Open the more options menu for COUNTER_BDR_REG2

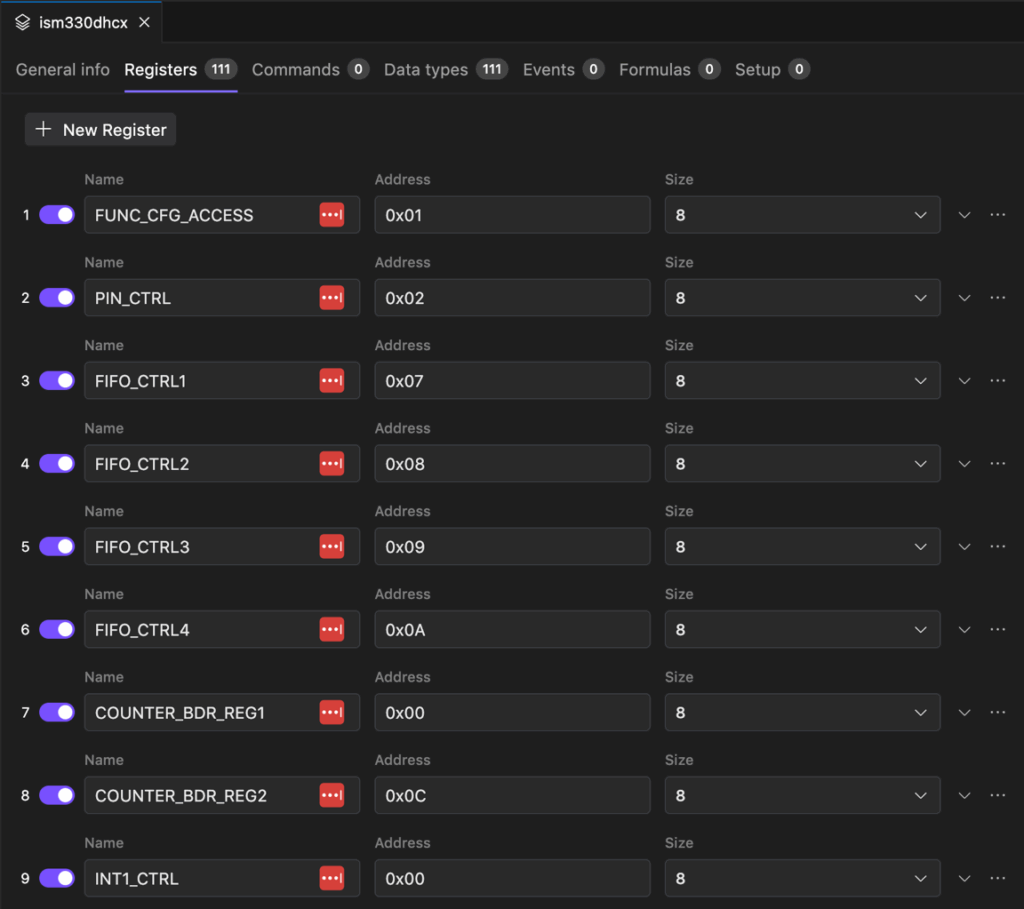coord(997,796)
